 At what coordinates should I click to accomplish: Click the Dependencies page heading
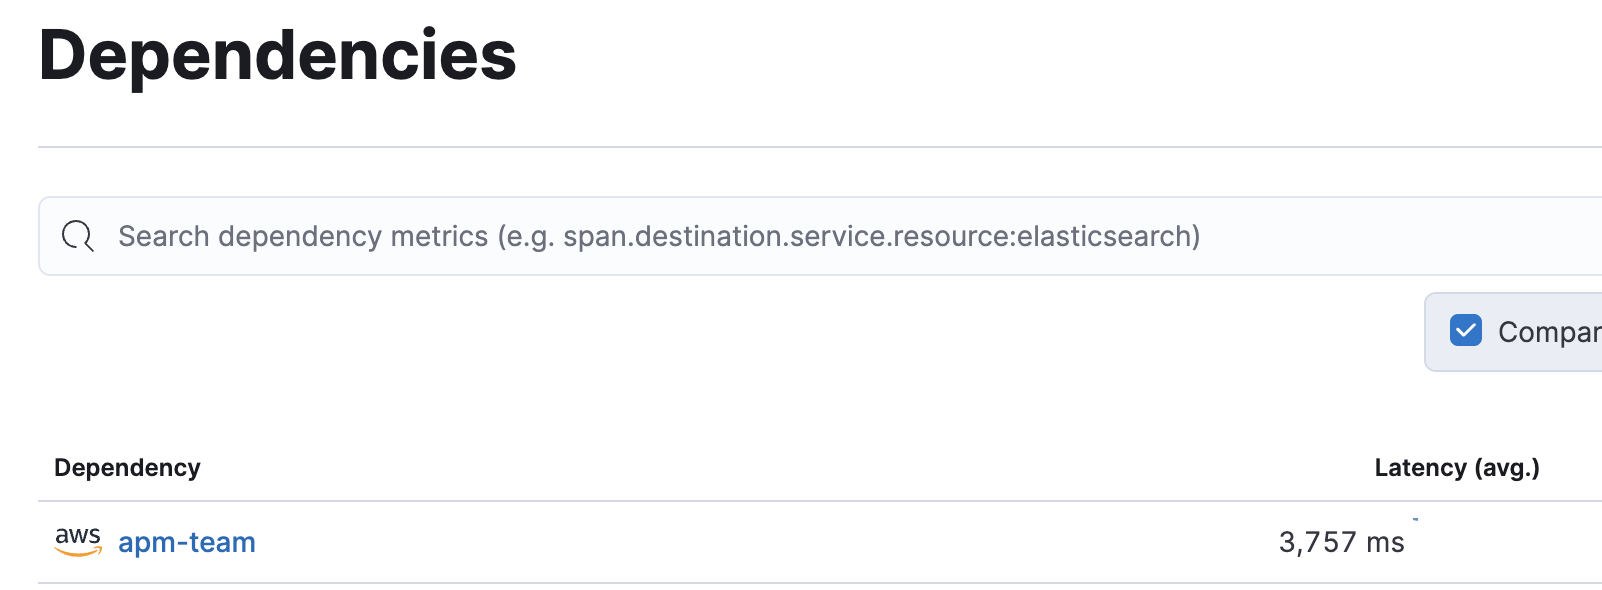click(277, 56)
